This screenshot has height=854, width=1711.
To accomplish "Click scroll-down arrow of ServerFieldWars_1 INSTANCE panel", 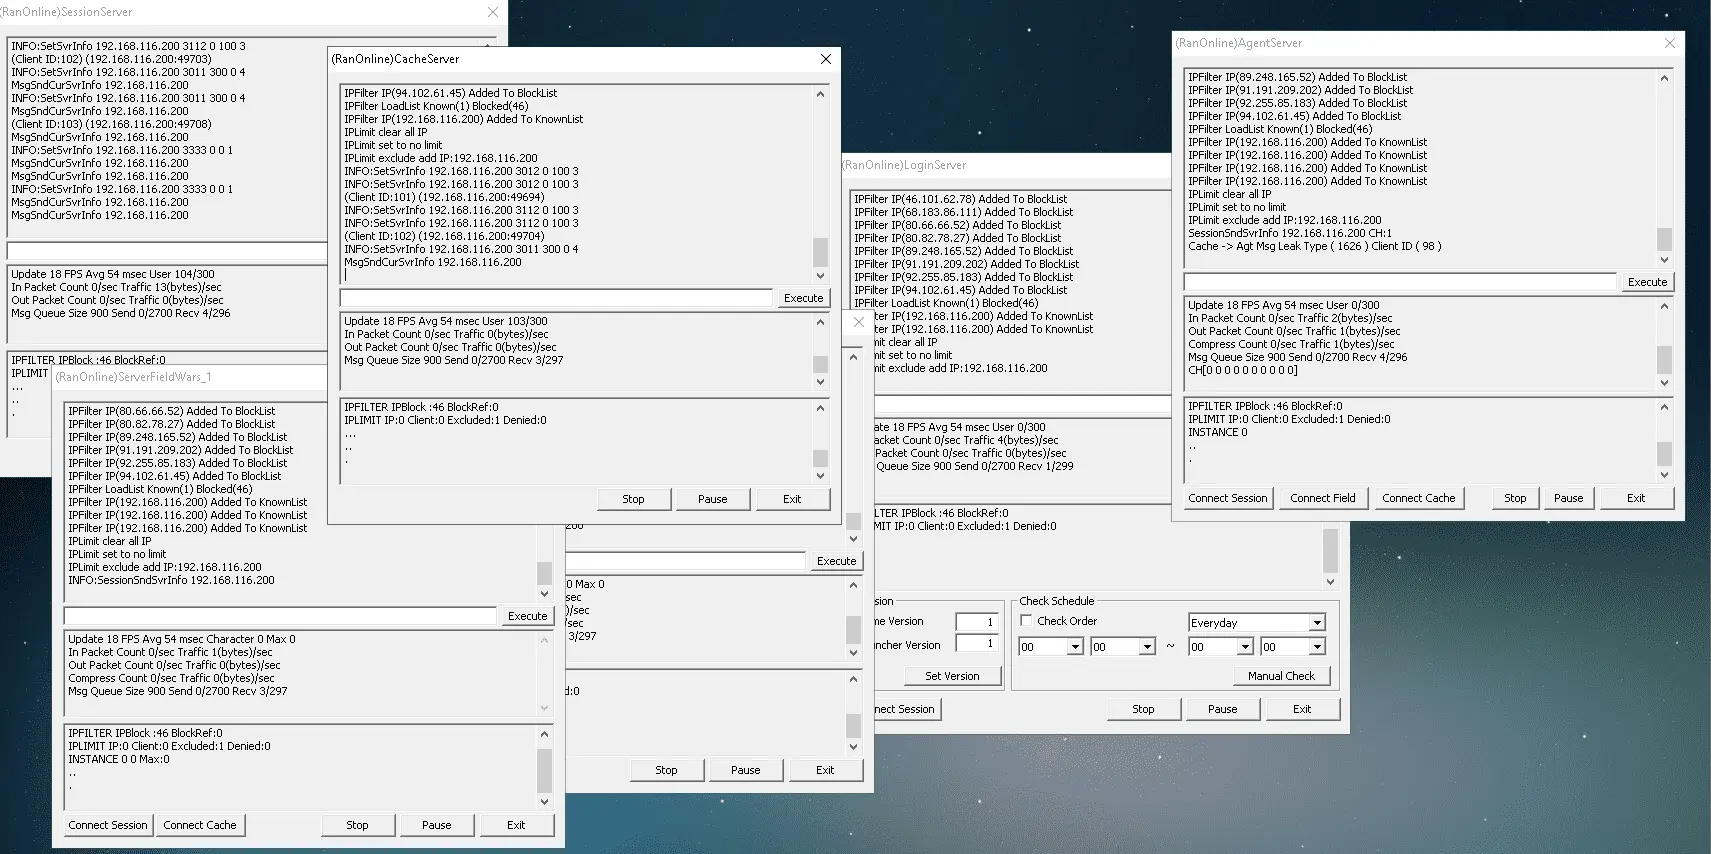I will 544,801.
